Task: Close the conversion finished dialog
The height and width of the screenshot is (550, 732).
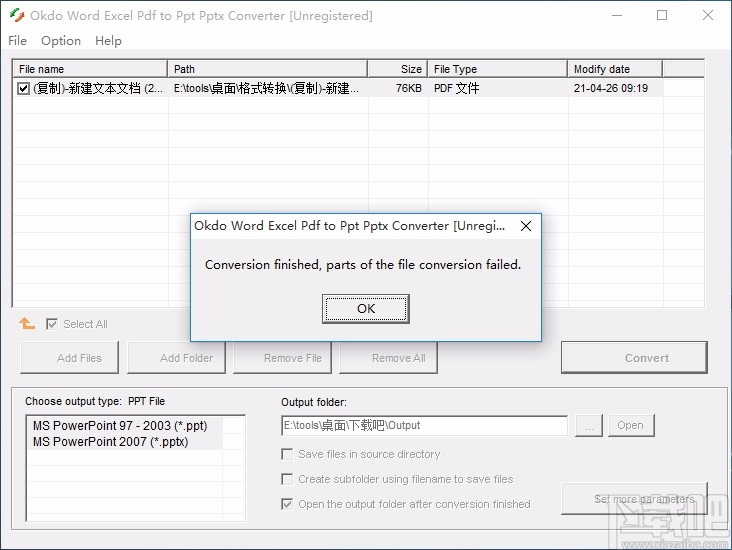Action: coord(526,226)
